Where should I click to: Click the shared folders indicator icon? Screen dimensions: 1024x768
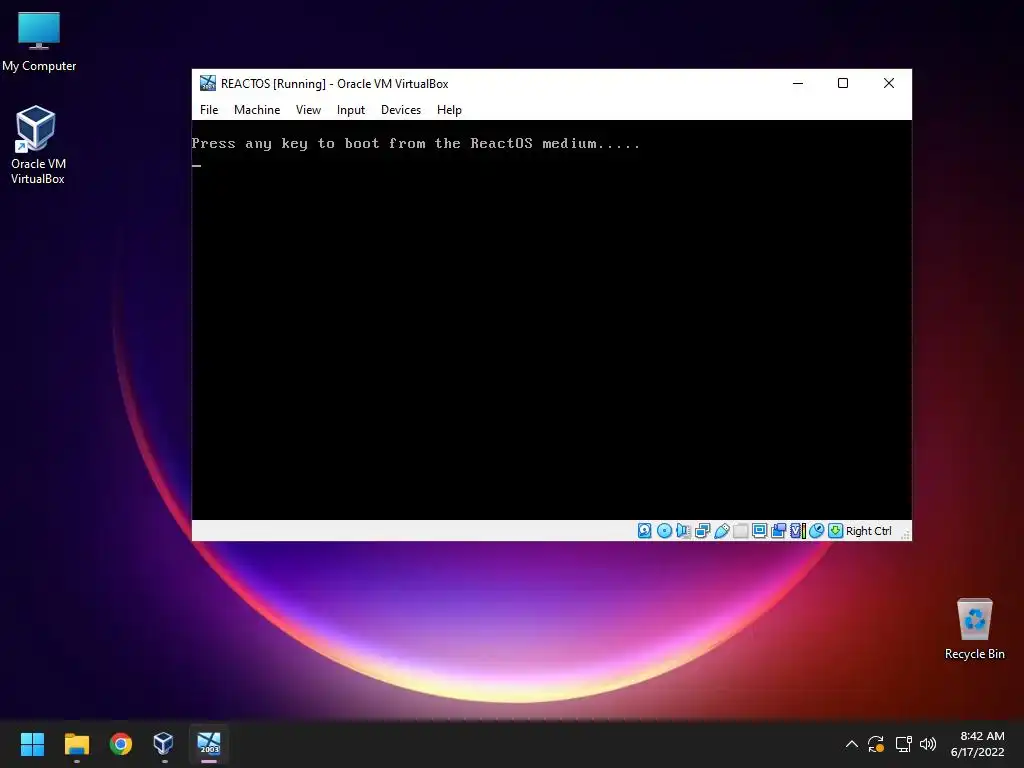tap(741, 531)
